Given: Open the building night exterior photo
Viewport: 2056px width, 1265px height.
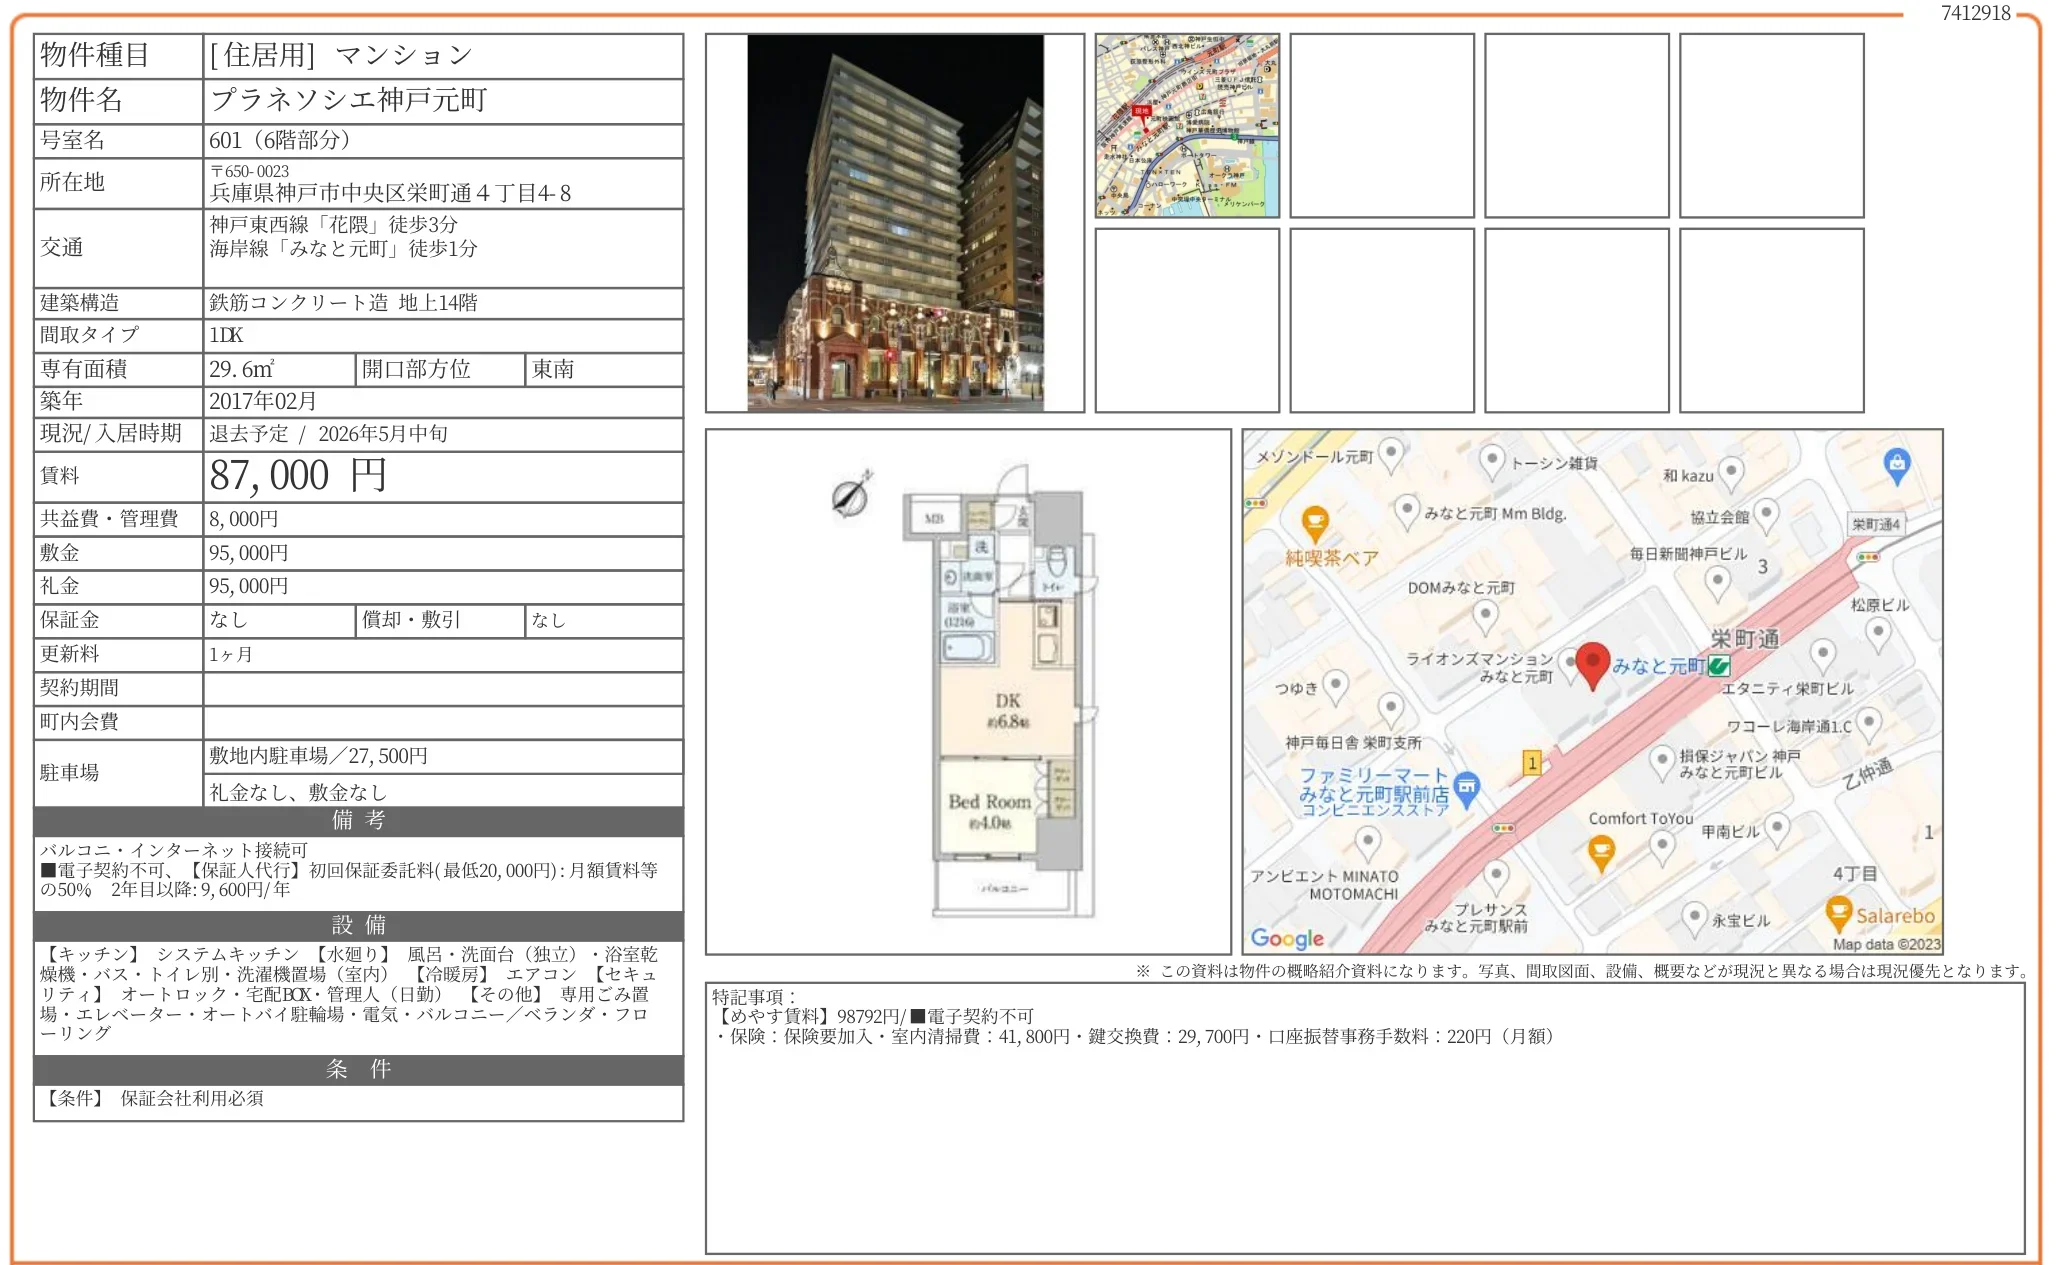Looking at the screenshot, I should click(x=894, y=223).
